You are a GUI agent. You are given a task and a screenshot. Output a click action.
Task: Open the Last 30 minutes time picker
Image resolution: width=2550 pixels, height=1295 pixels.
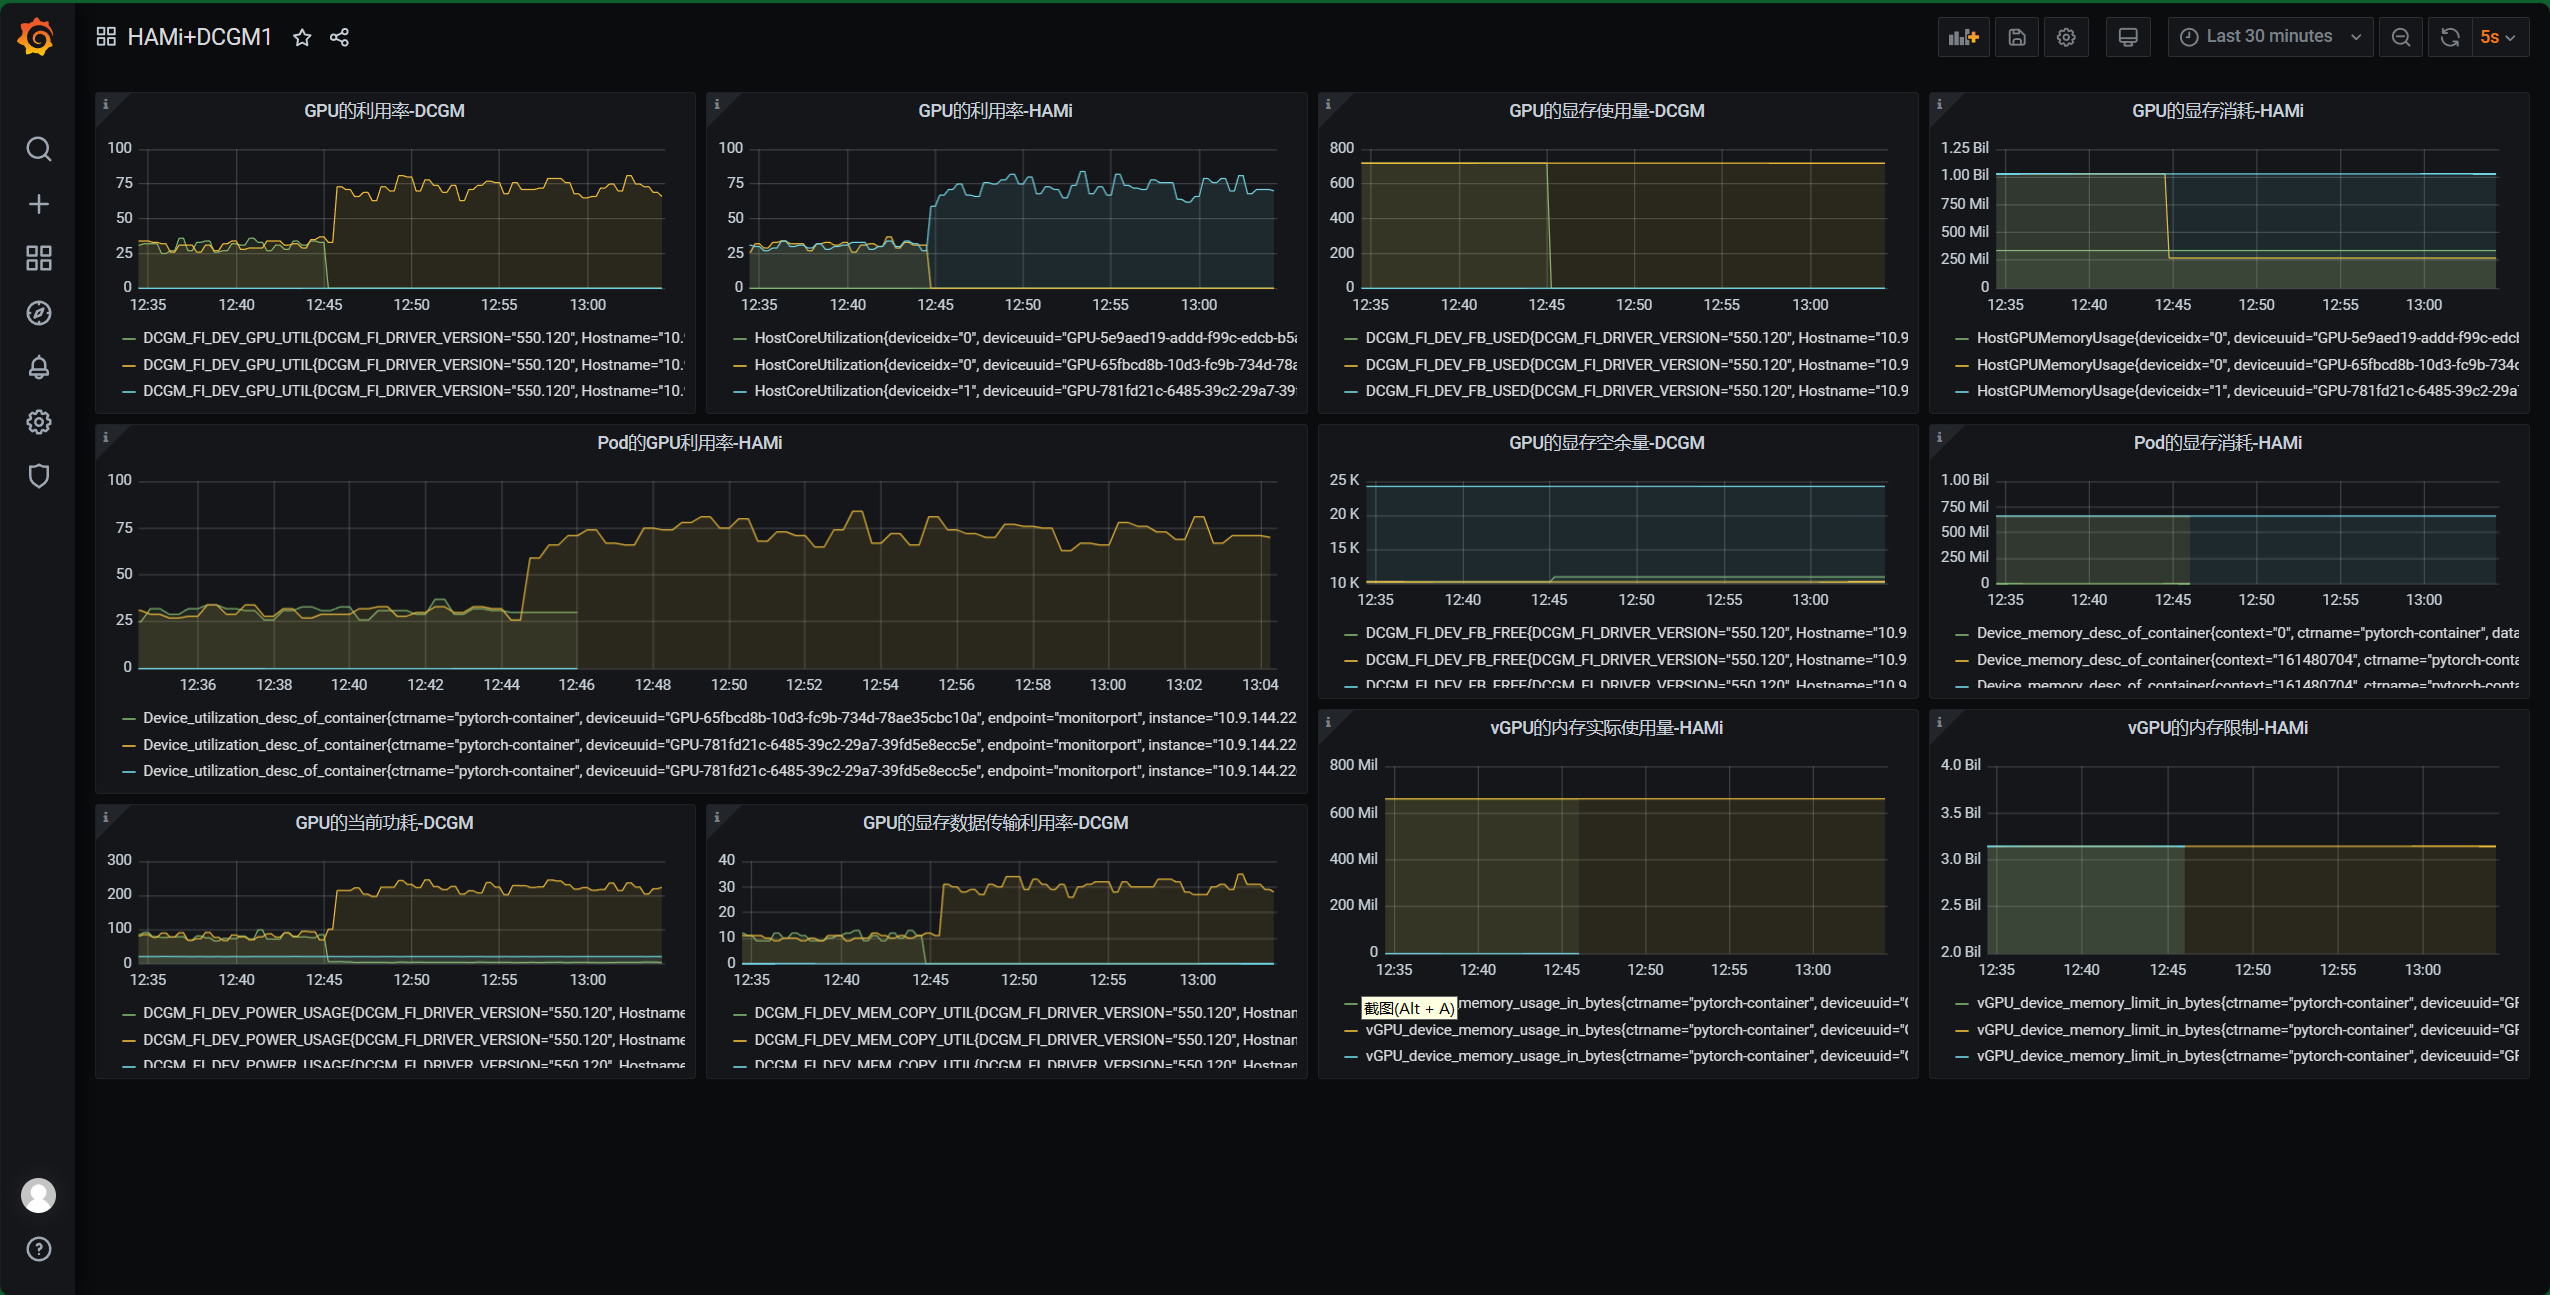click(2270, 37)
